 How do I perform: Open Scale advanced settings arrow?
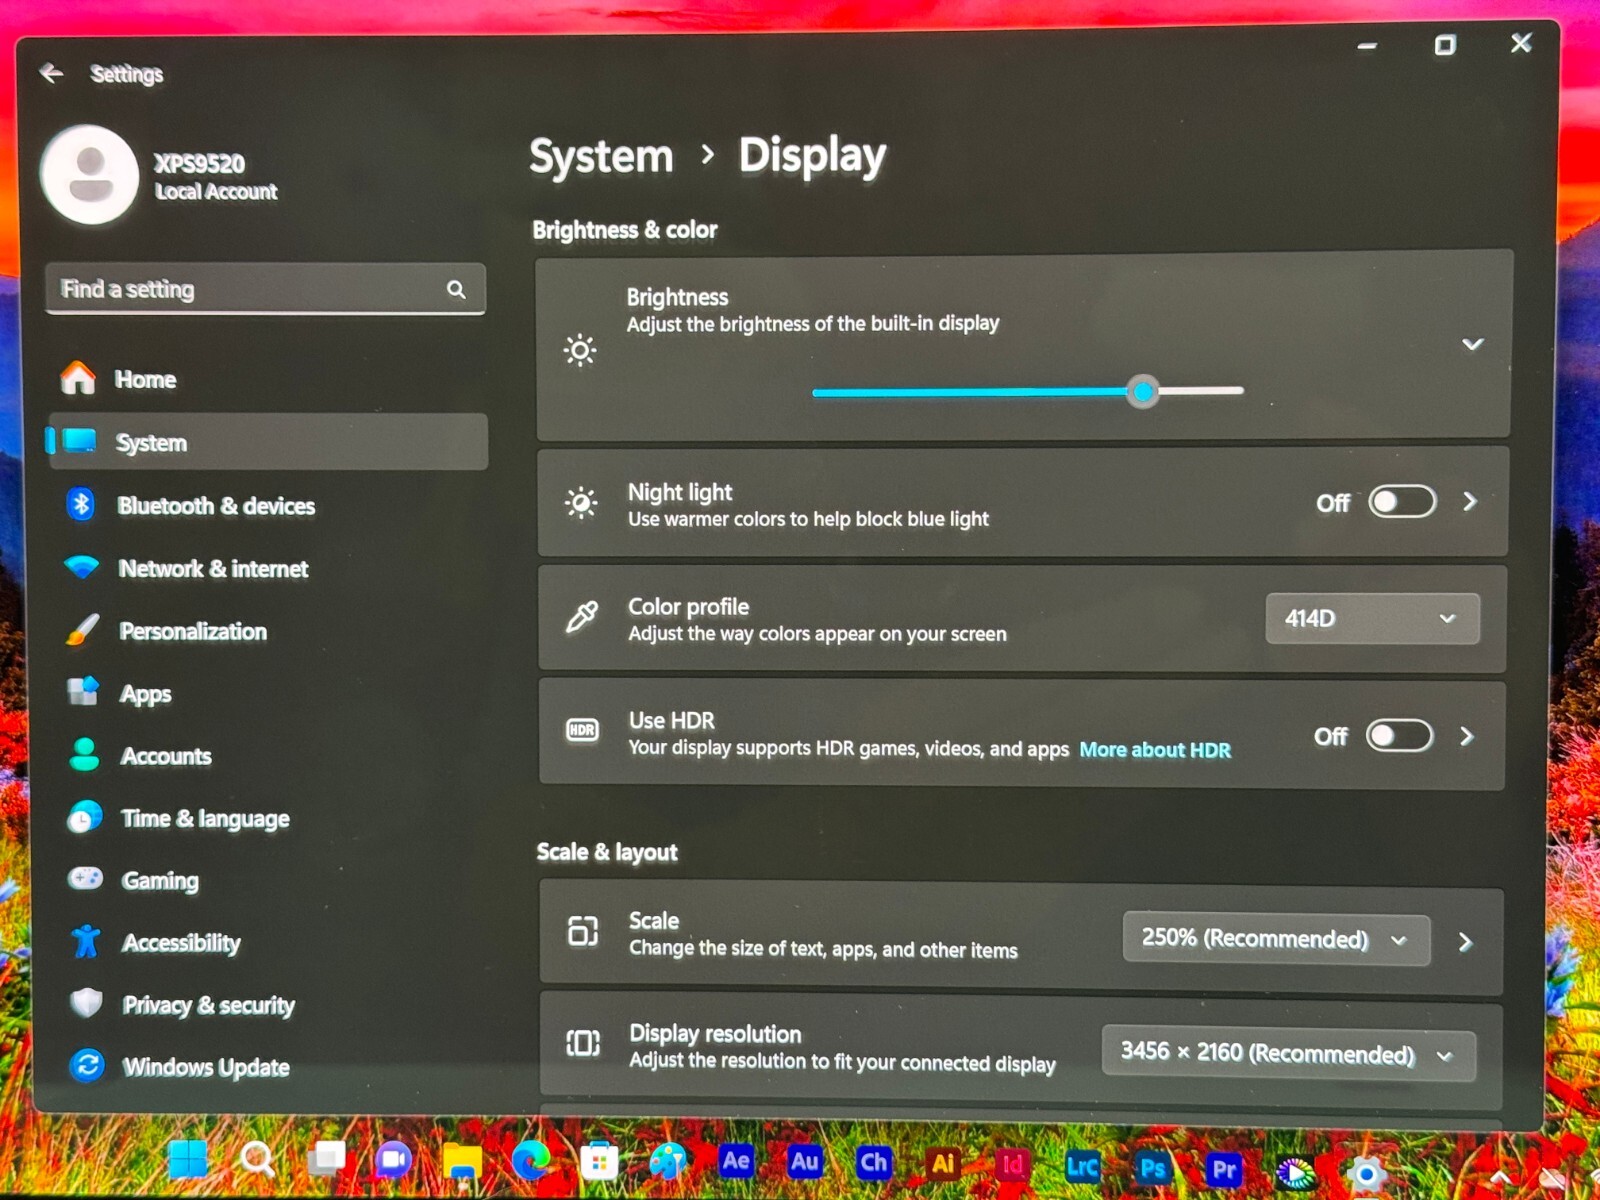(x=1465, y=942)
